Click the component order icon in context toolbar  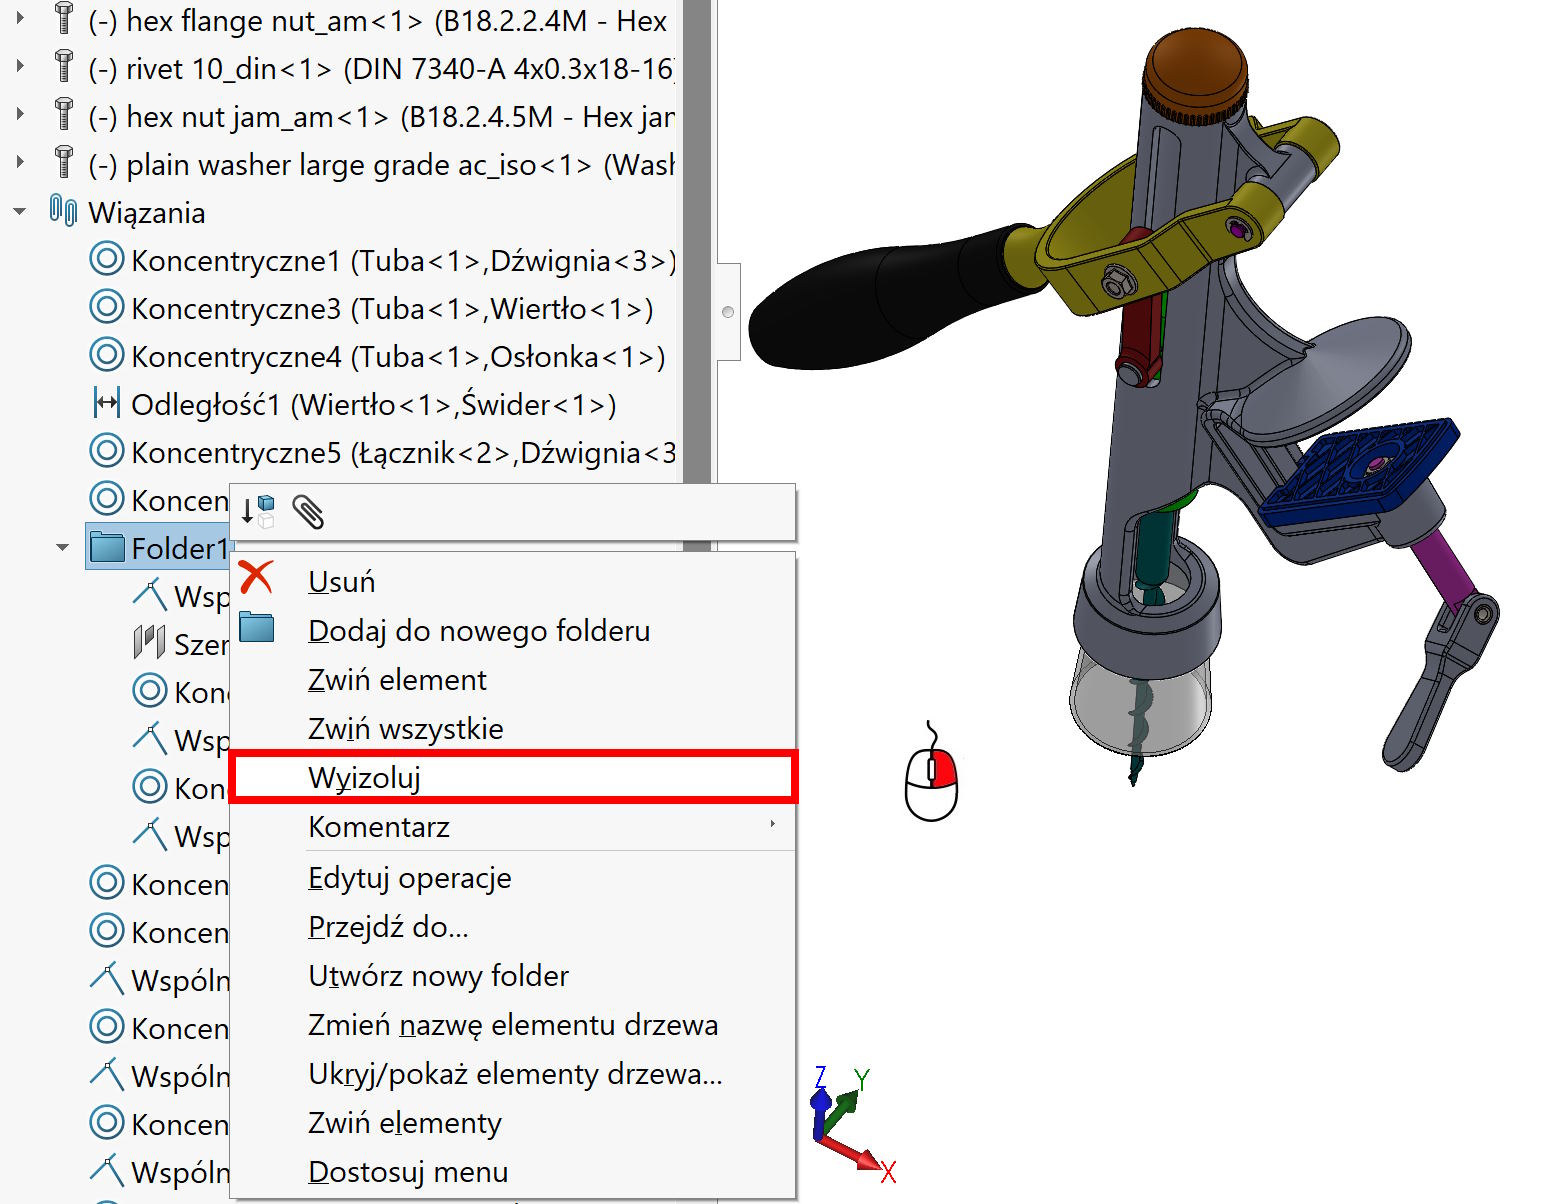tap(258, 511)
